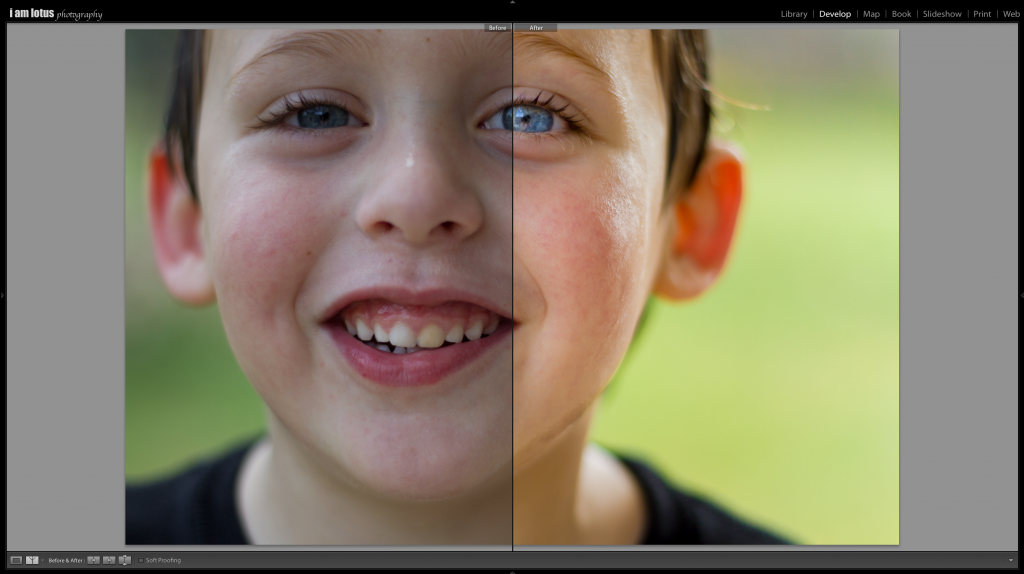Click the Before/After Y|Y view button

[x=31, y=560]
